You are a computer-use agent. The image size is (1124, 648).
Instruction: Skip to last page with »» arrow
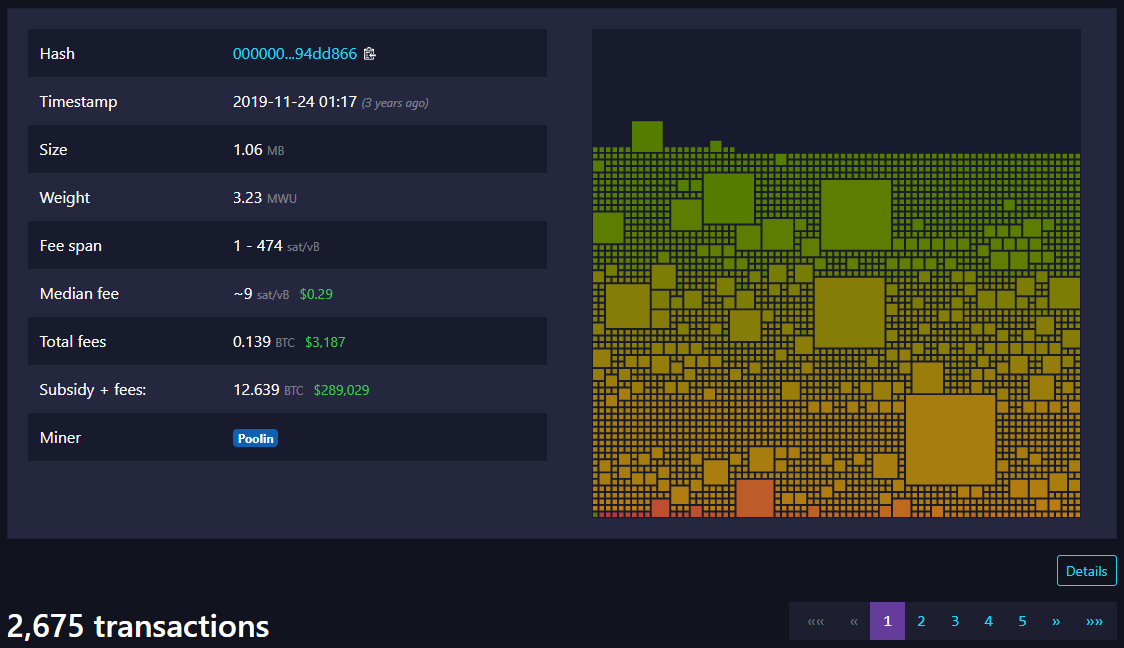pos(1094,621)
